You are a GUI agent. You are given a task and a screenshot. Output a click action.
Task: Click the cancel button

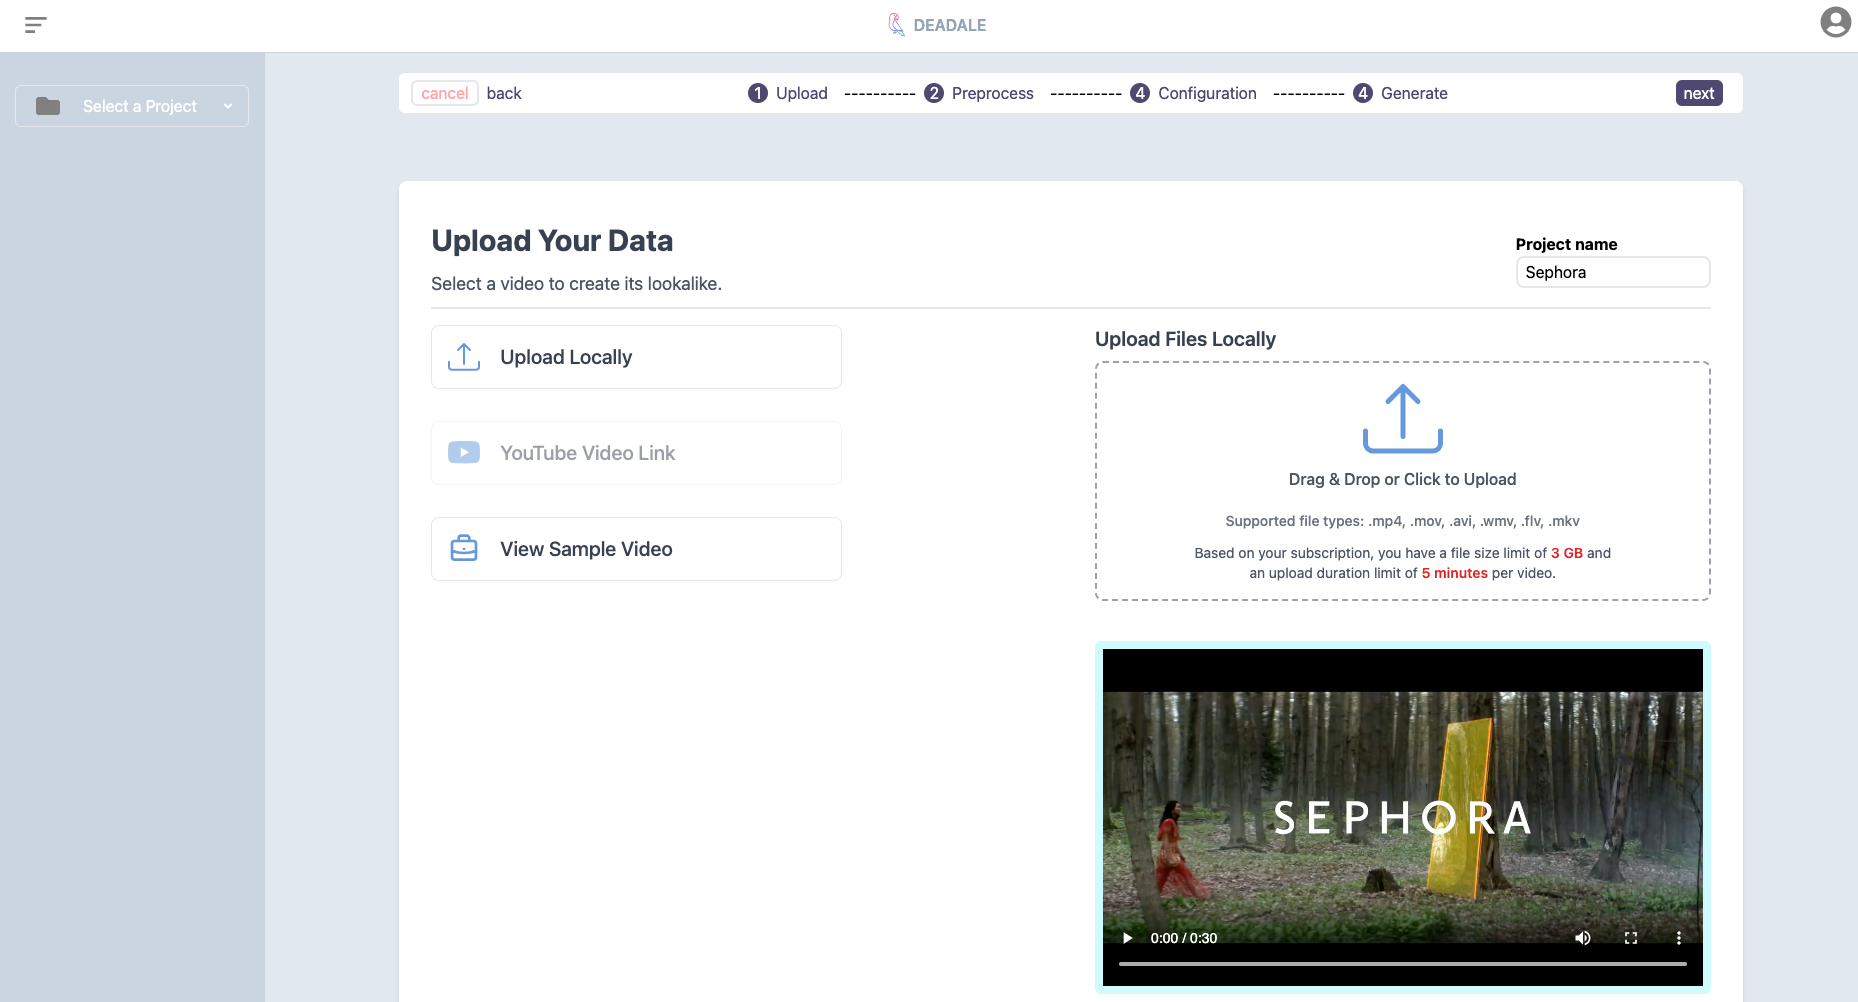click(x=444, y=93)
